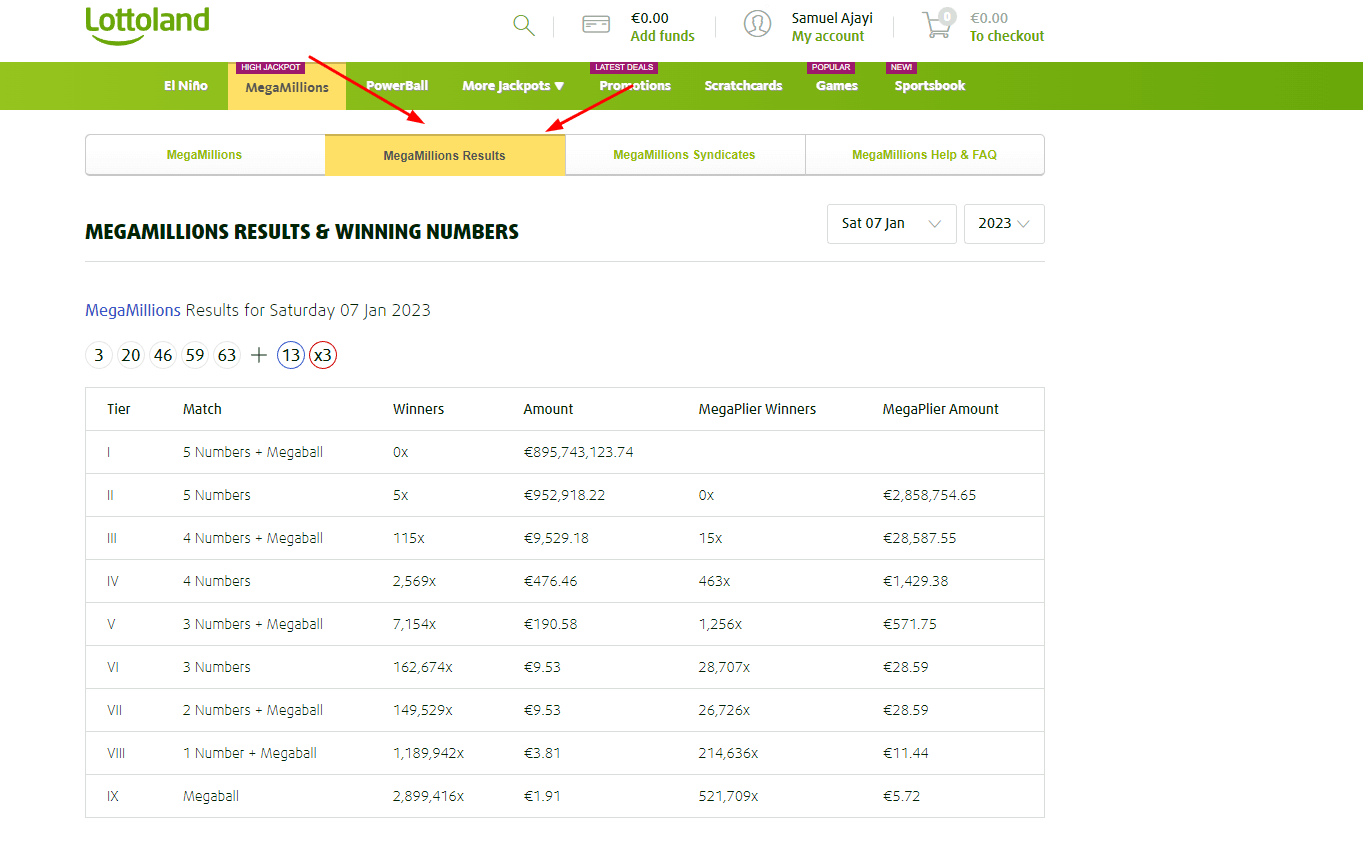1363x860 pixels.
Task: Select MegaMillions in the green navigation bar
Action: point(287,87)
